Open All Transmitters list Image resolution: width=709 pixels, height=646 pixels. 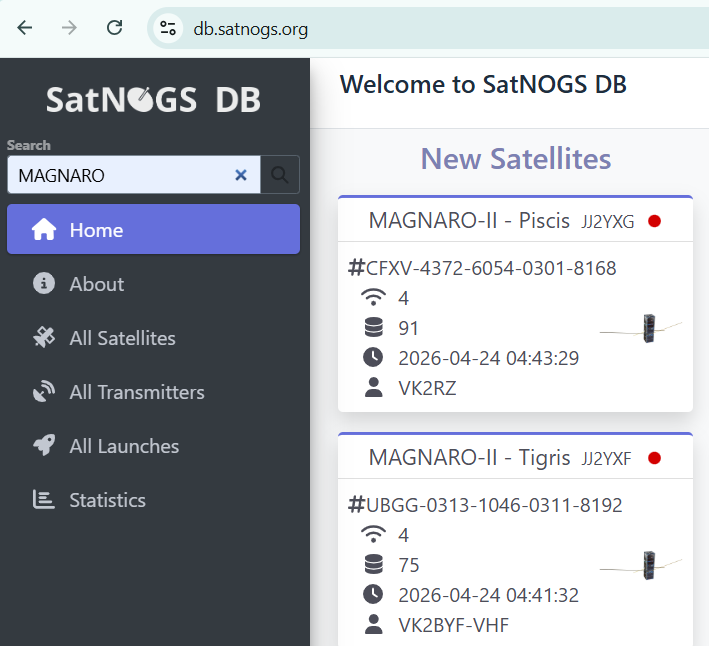click(x=136, y=392)
